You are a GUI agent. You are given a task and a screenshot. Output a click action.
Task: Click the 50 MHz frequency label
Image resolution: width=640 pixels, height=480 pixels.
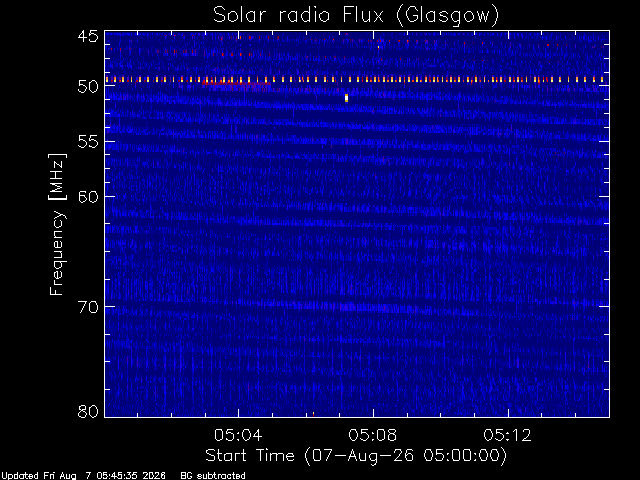tap(88, 86)
